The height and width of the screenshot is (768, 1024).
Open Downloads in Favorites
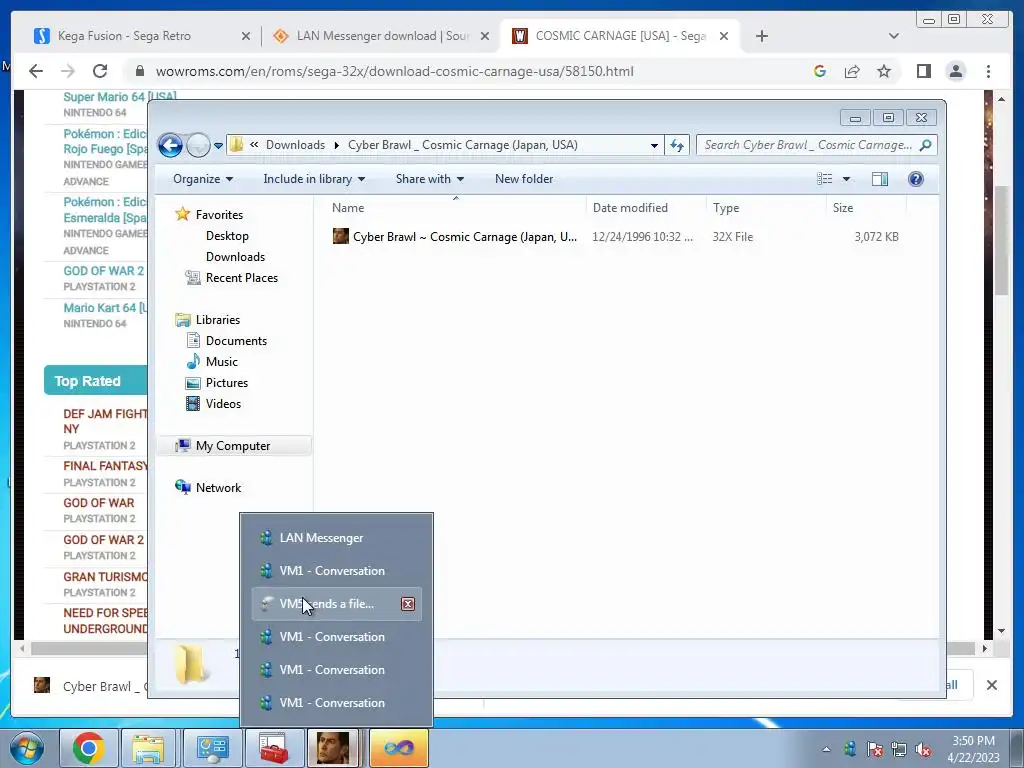pos(235,257)
